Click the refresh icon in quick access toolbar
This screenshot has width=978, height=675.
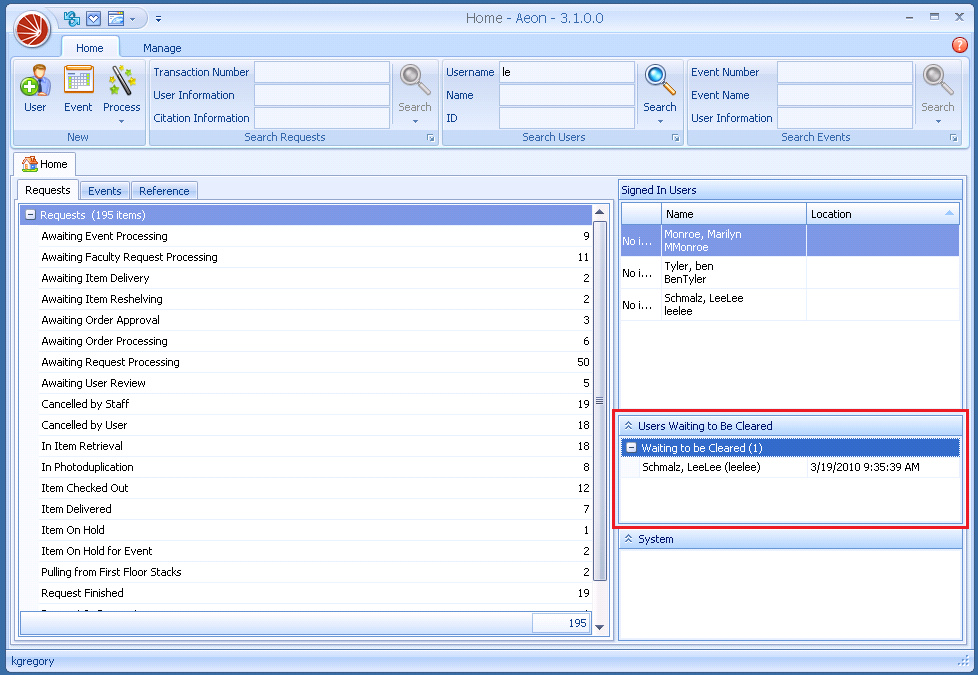coord(72,18)
